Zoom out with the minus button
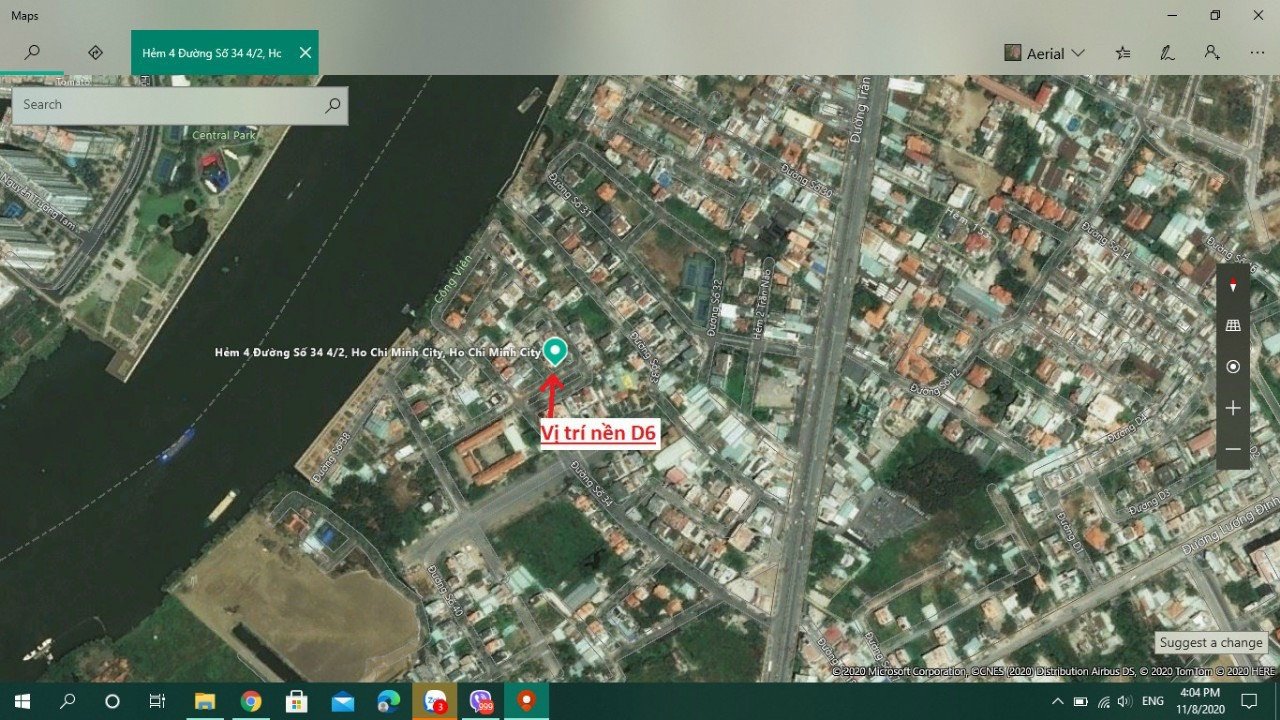This screenshot has height=720, width=1280. pos(1233,449)
